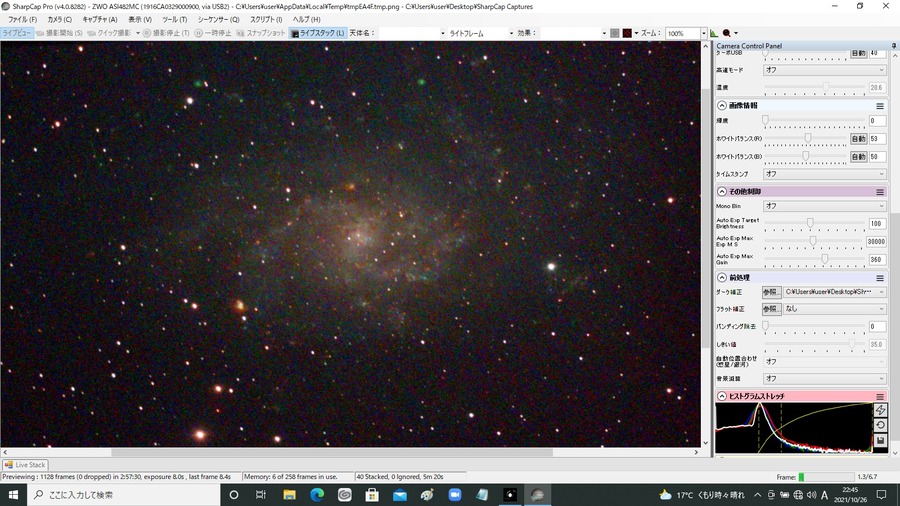
Task: Open File Explorer from the taskbar
Action: click(289, 495)
